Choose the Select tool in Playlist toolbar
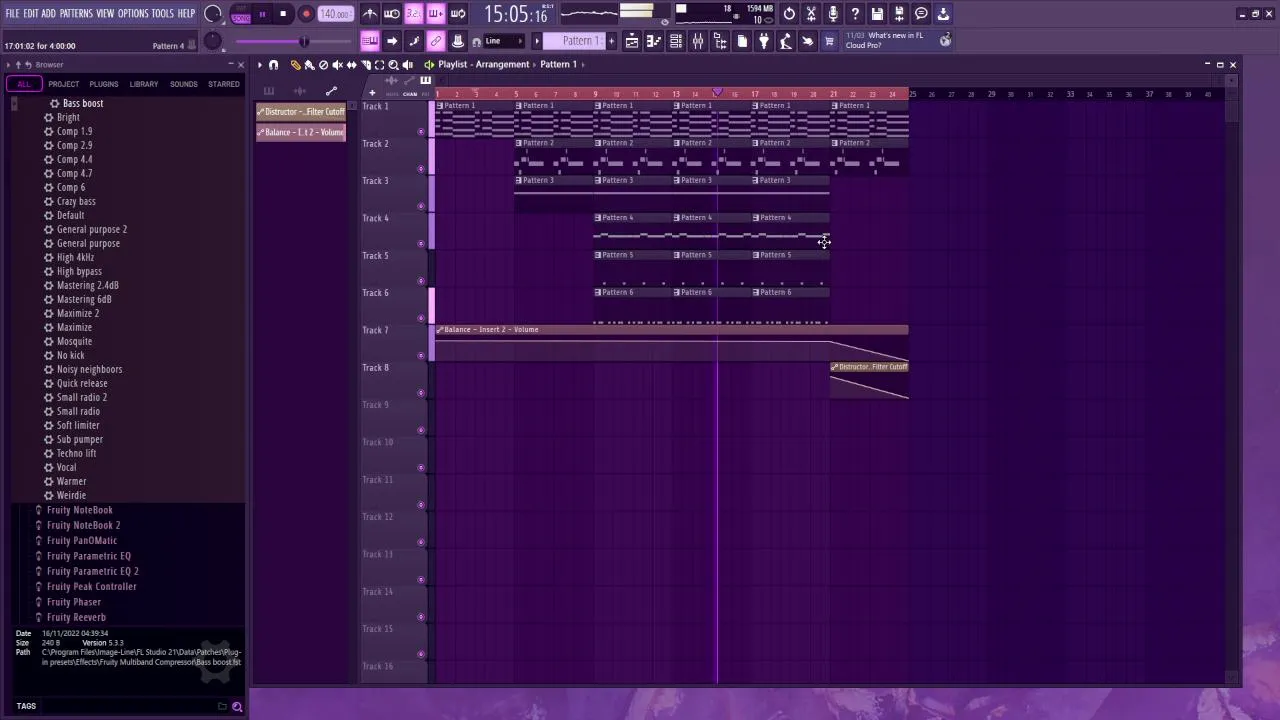 tap(379, 65)
